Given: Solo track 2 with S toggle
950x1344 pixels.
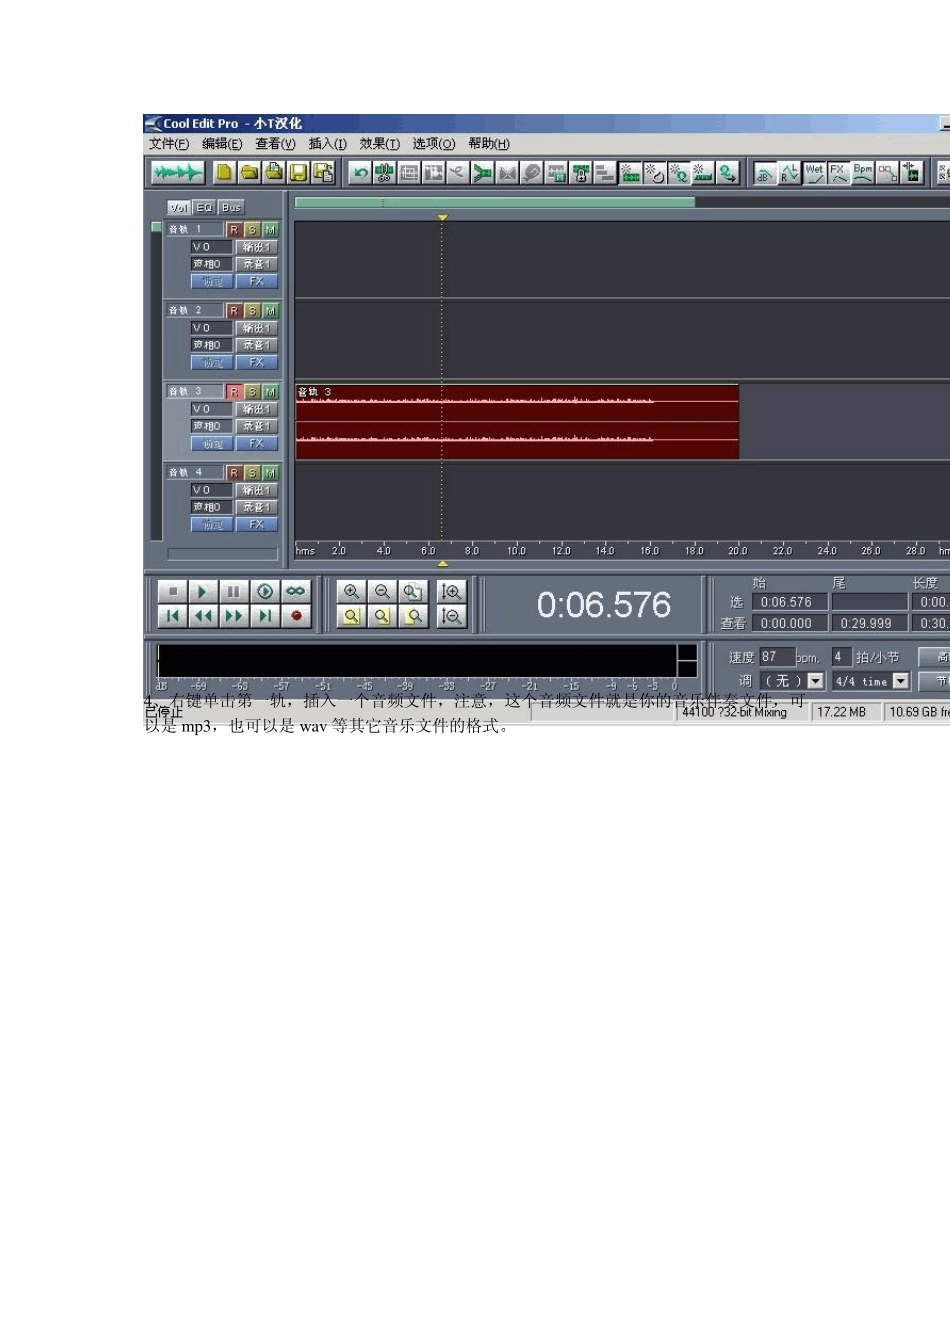Looking at the screenshot, I should click(x=252, y=311).
